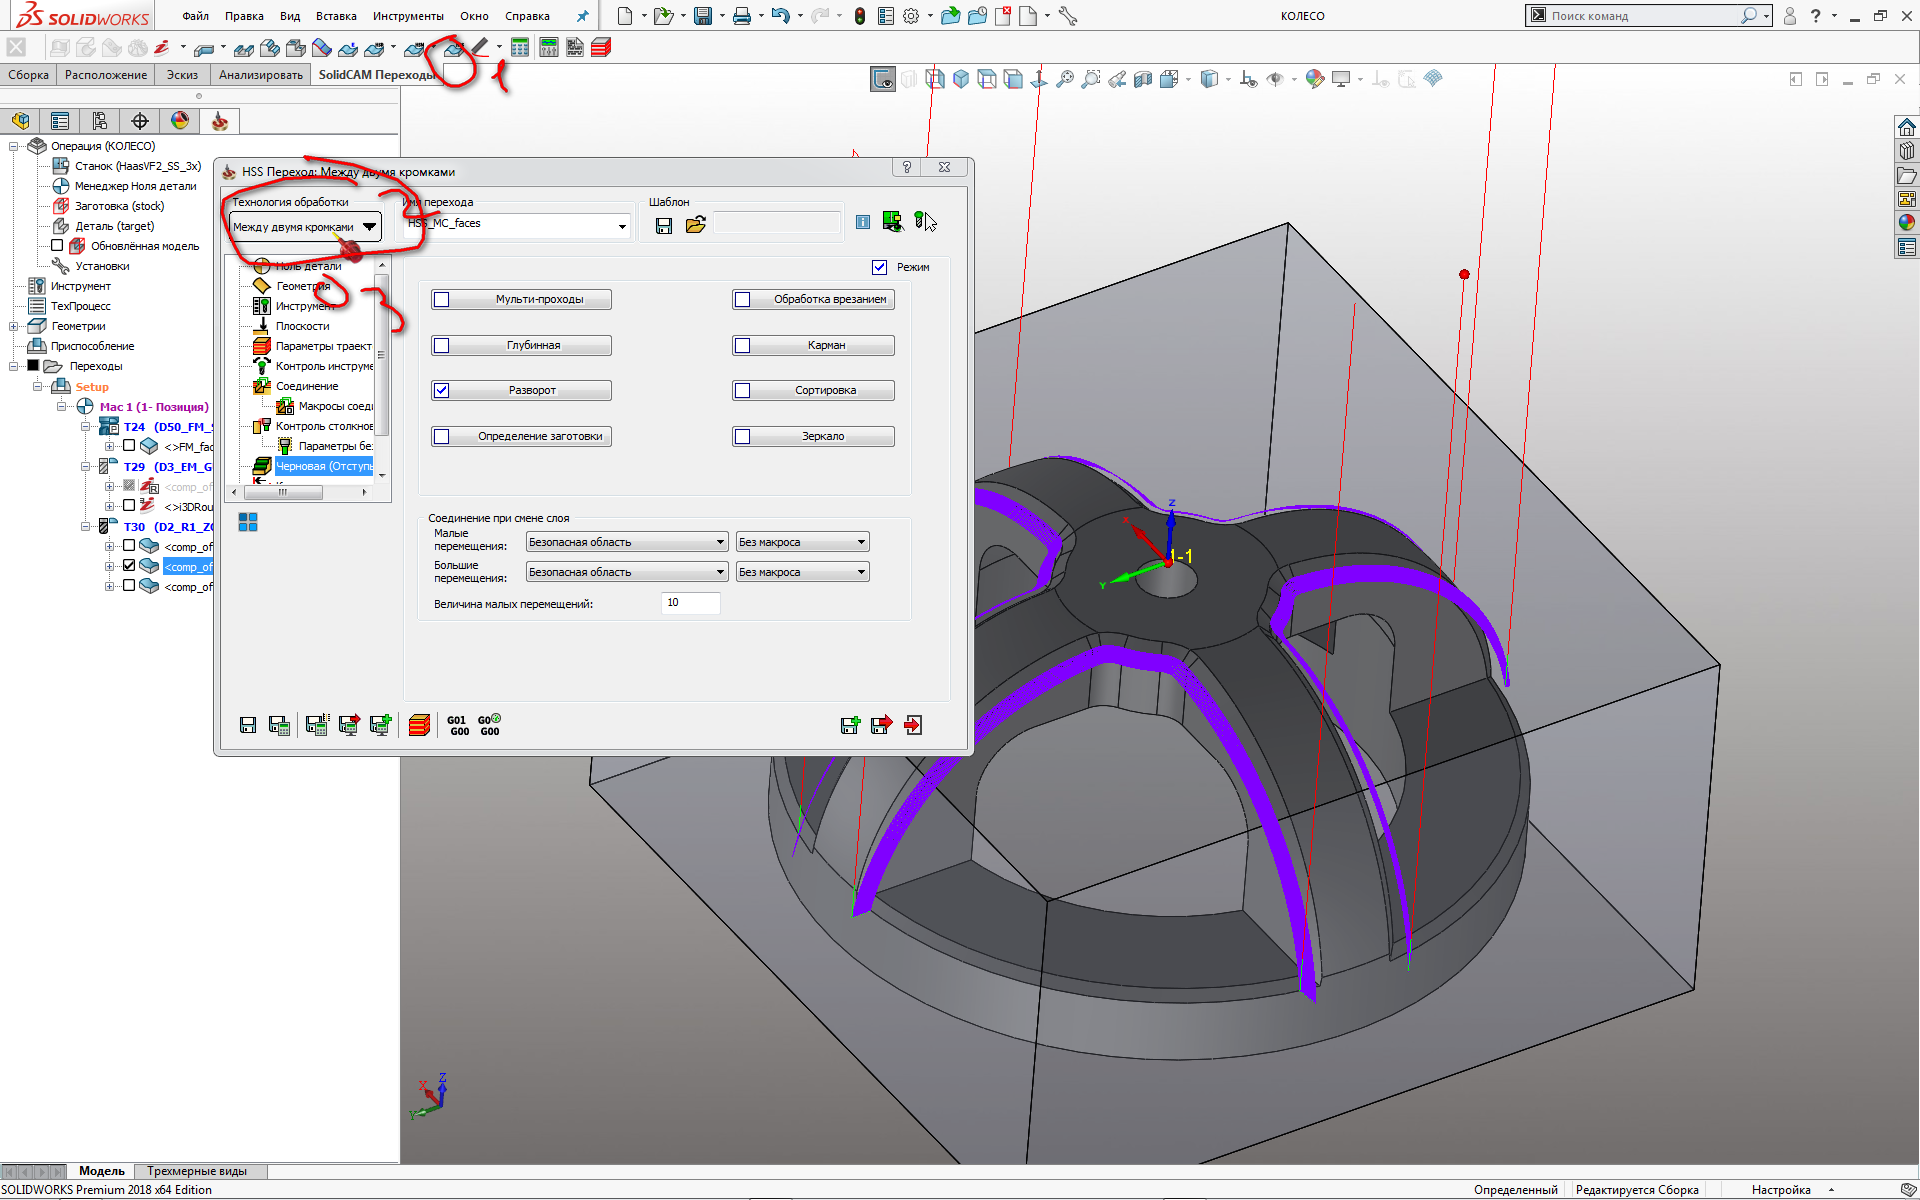Click the G01 G00 GCode icon

pos(458,725)
